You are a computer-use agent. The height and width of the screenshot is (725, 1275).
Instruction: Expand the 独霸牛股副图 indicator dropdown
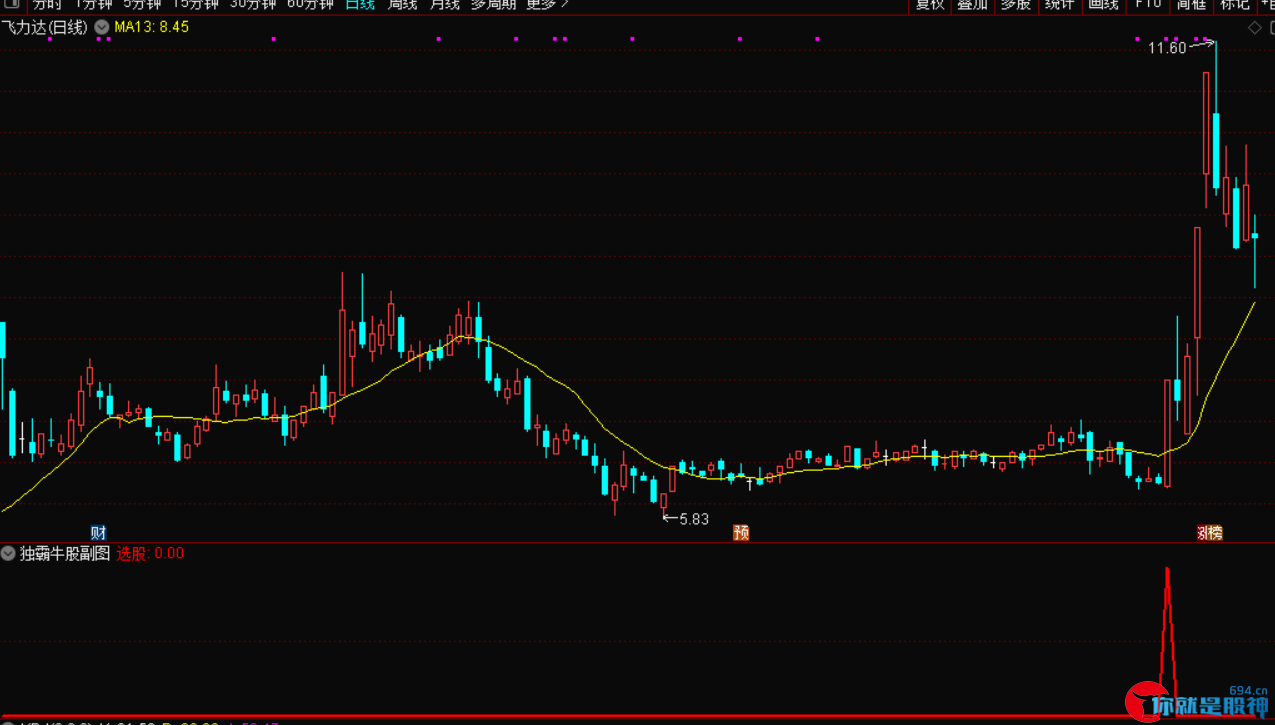pos(8,553)
